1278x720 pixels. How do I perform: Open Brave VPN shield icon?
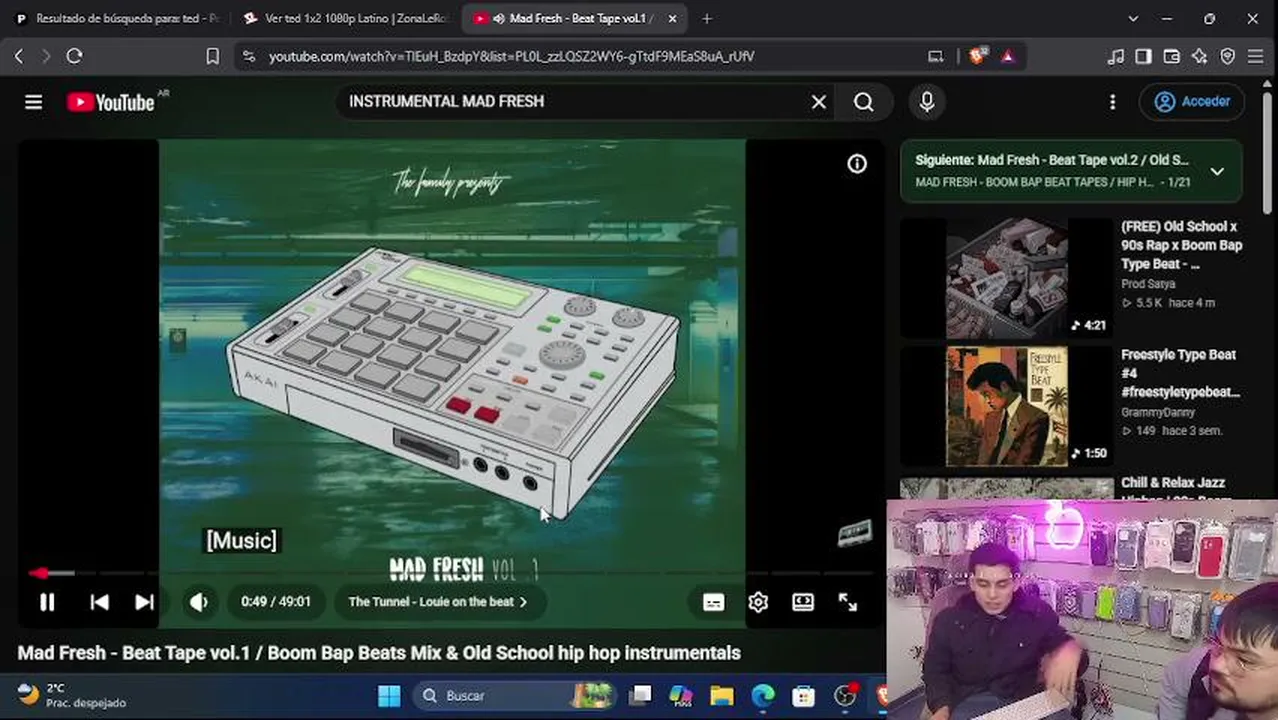(1227, 56)
